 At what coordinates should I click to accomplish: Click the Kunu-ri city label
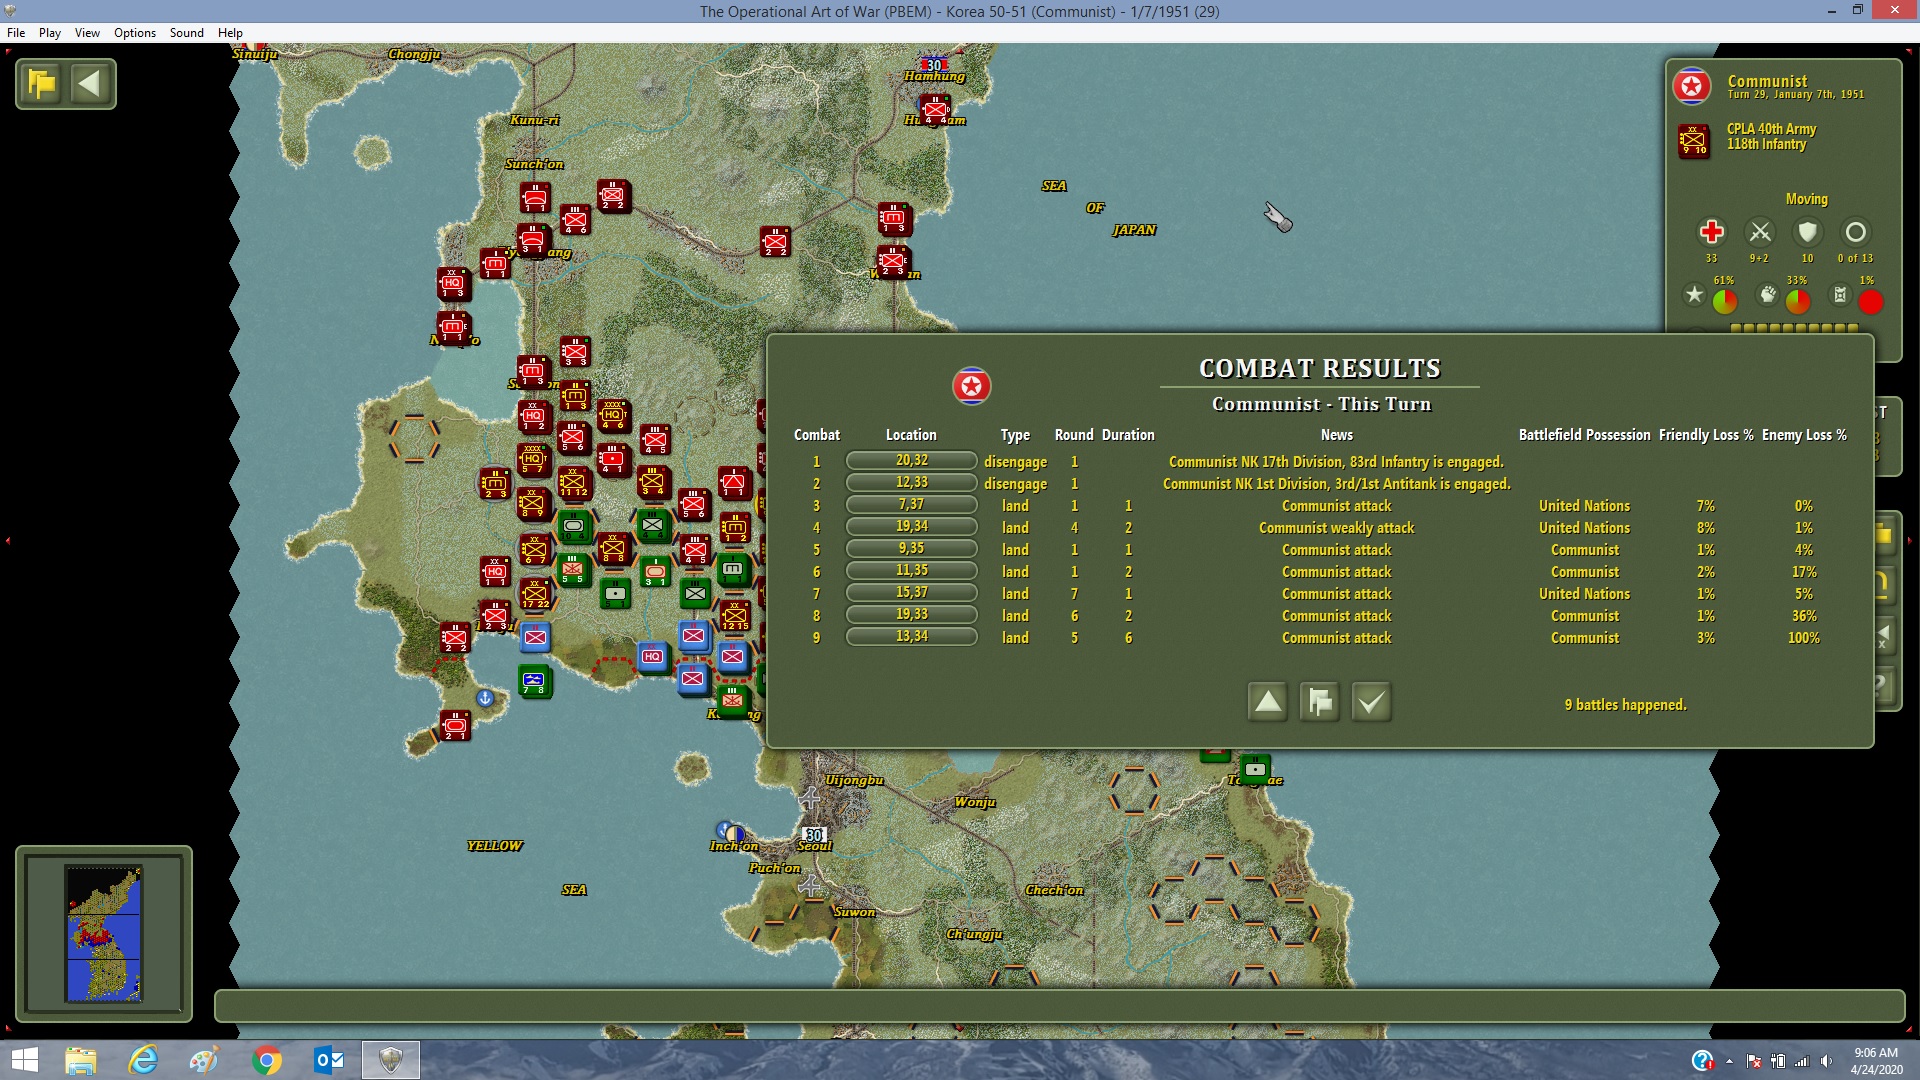[535, 120]
